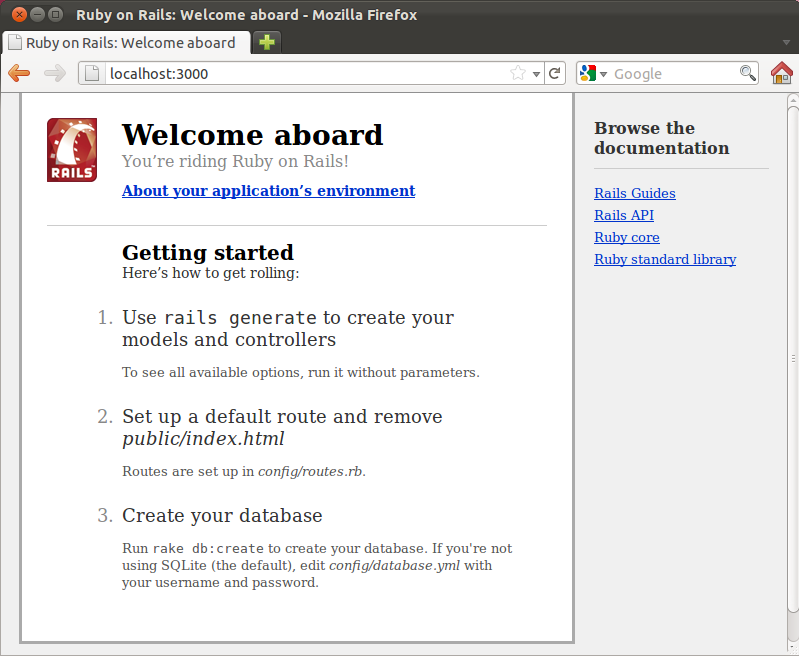This screenshot has height=656, width=799.
Task: Click the 'Getting started' heading
Action: click(208, 252)
